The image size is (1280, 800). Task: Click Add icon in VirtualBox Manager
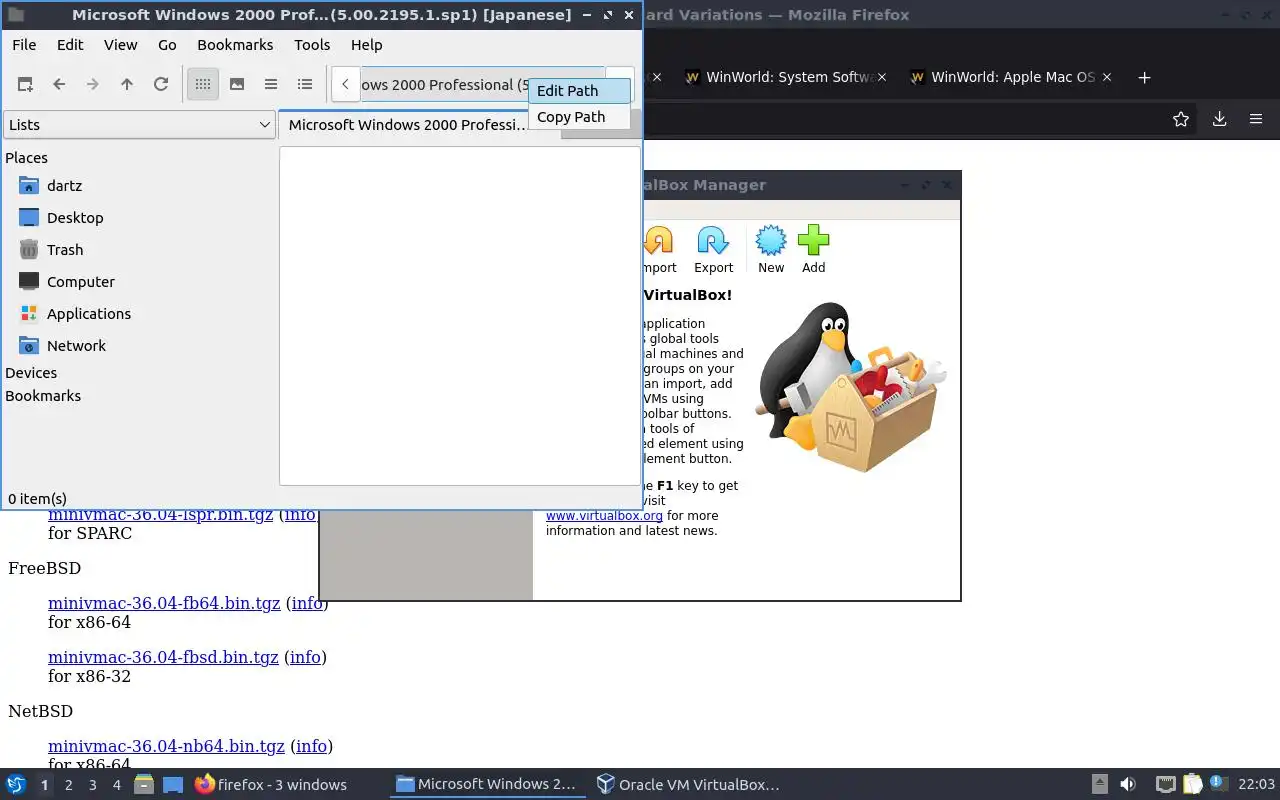point(813,249)
